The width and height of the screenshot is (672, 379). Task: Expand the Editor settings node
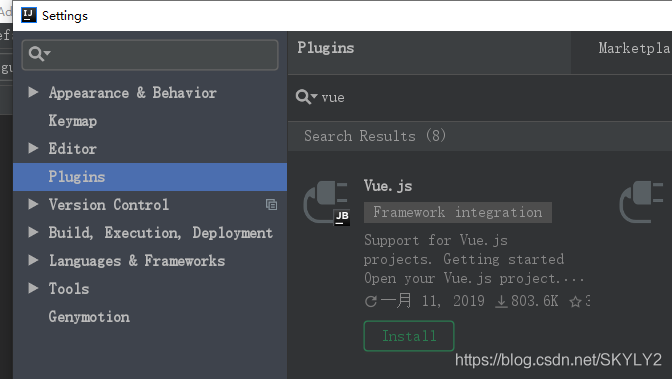(33, 148)
